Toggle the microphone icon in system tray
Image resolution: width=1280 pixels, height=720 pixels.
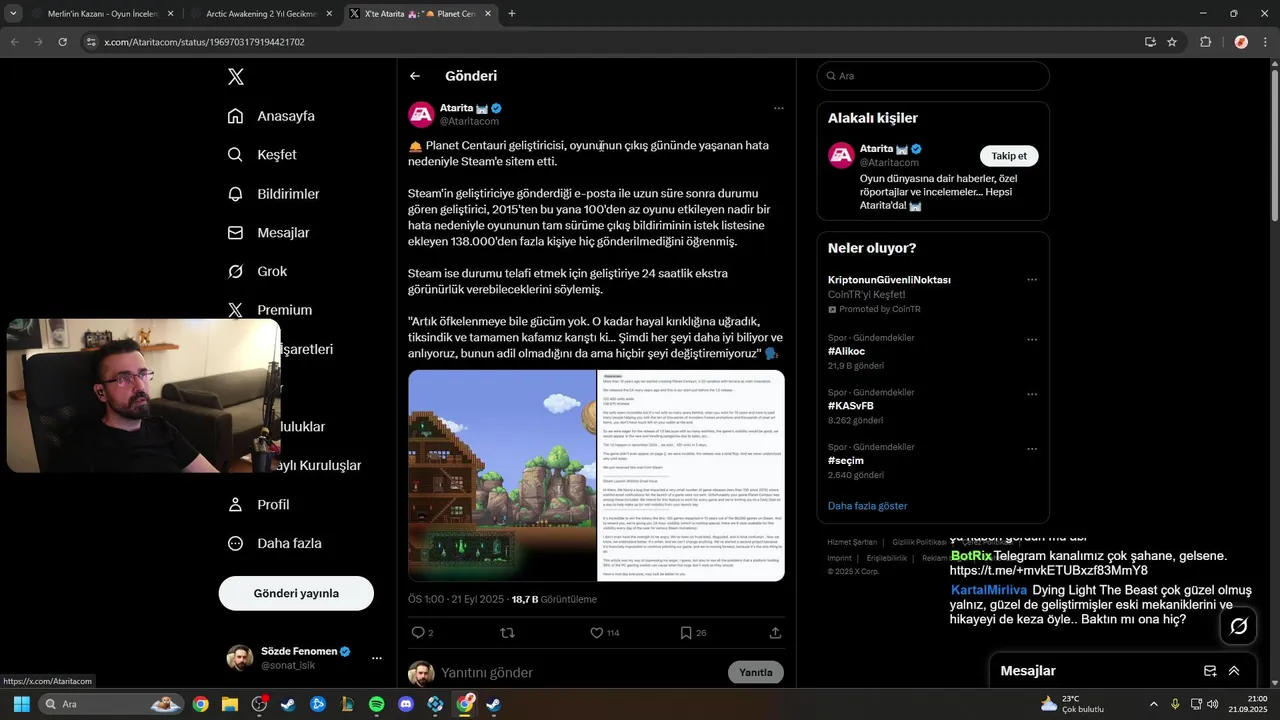pos(1175,704)
